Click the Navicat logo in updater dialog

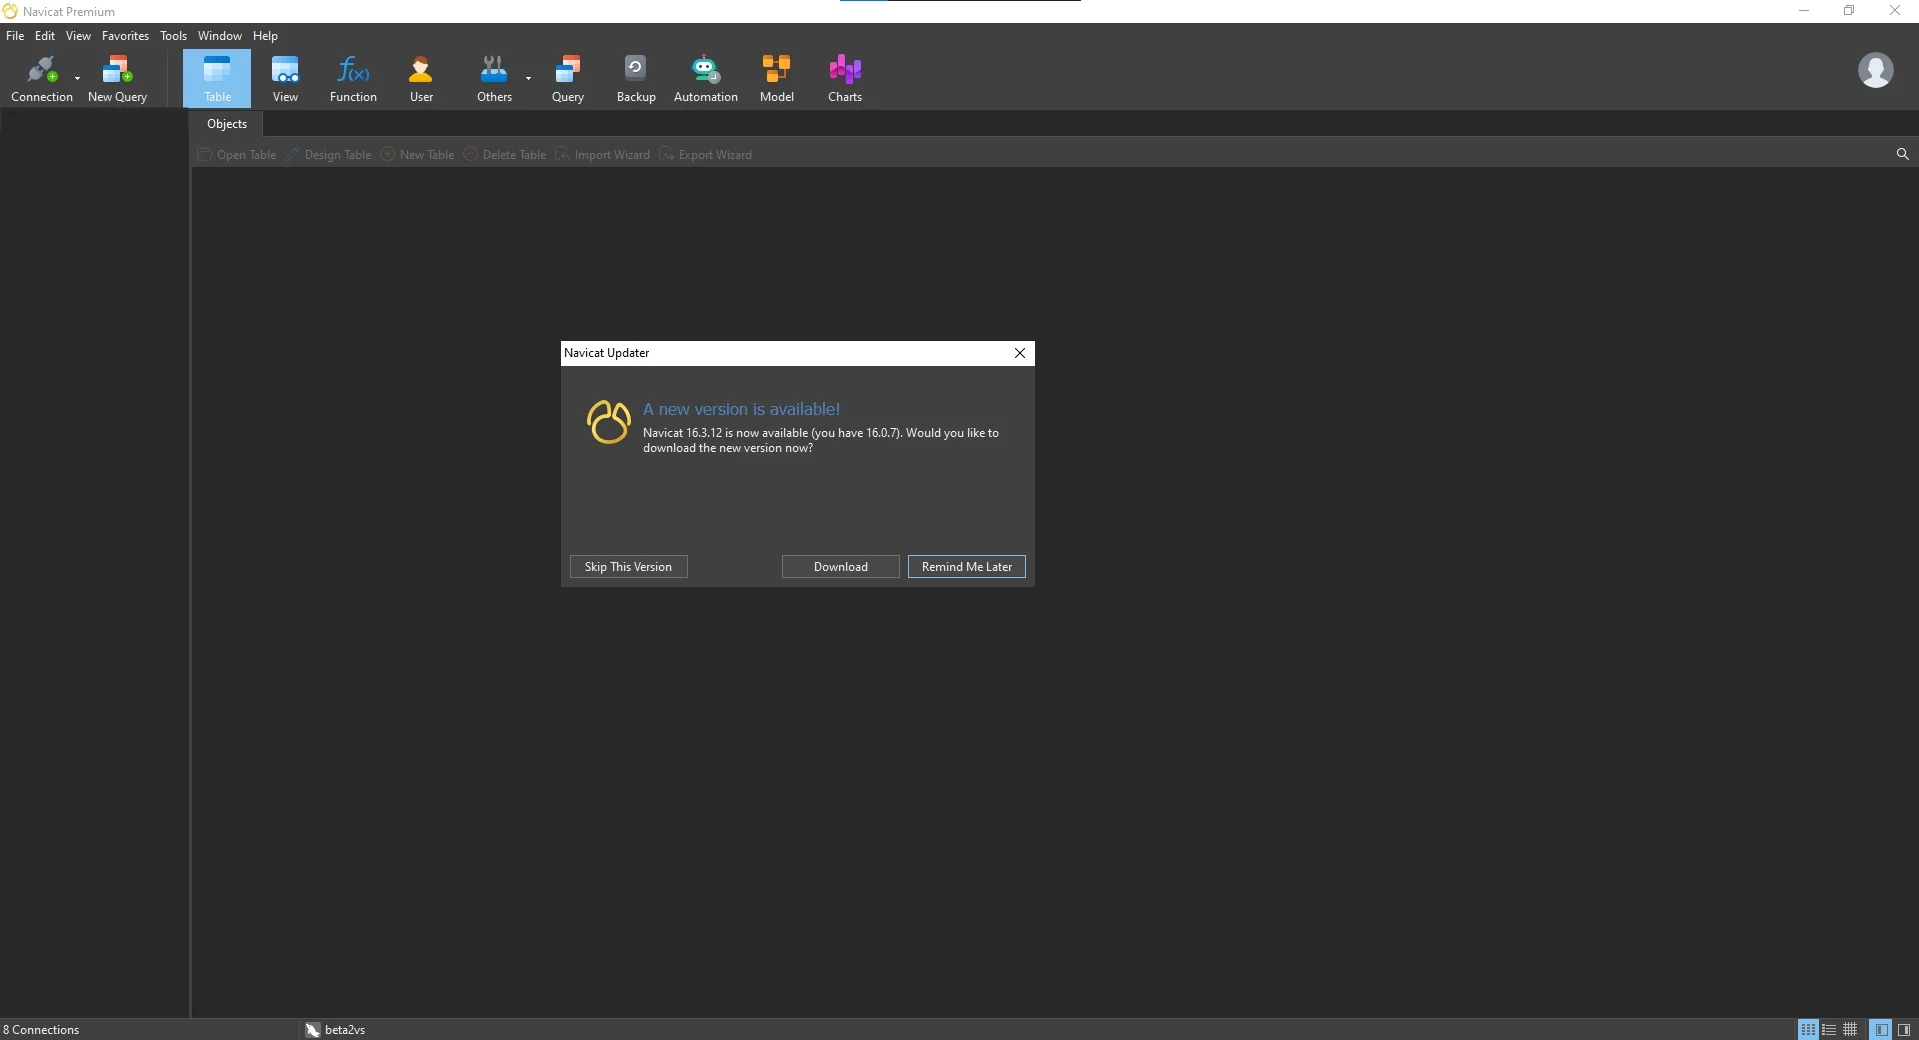pos(608,422)
